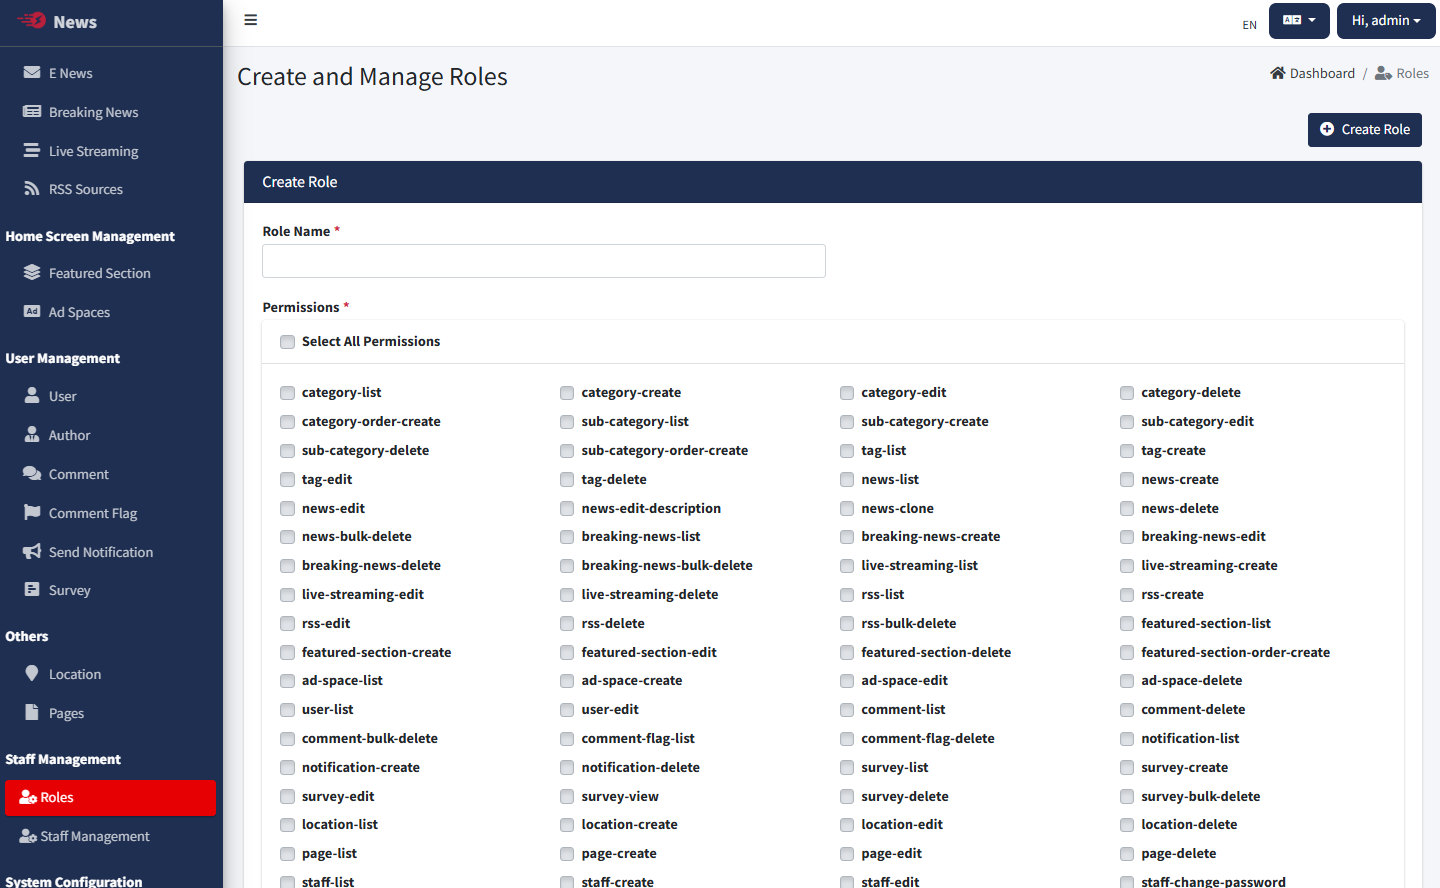The image size is (1440, 888).
Task: Click the comment-bulk-delete permission label
Action: tap(370, 738)
